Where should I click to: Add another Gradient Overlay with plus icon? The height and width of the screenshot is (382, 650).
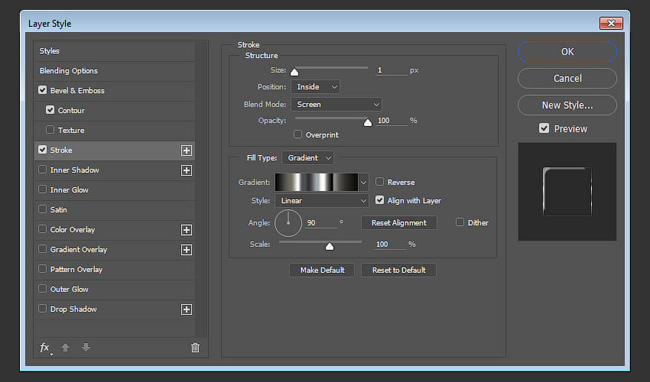tap(187, 250)
